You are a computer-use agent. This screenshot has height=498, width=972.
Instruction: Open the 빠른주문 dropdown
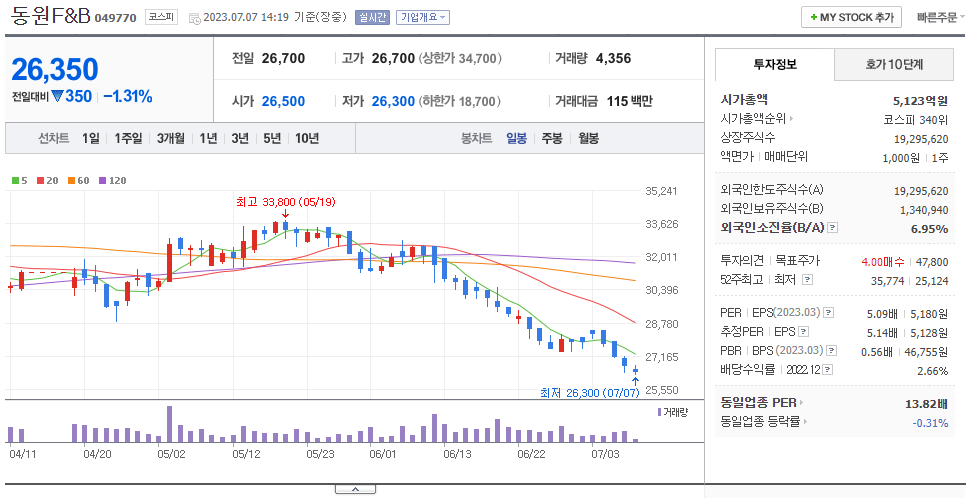tap(941, 17)
